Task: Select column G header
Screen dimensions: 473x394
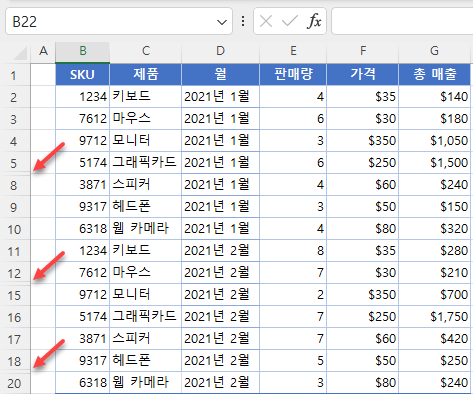Action: pyautogui.click(x=434, y=51)
